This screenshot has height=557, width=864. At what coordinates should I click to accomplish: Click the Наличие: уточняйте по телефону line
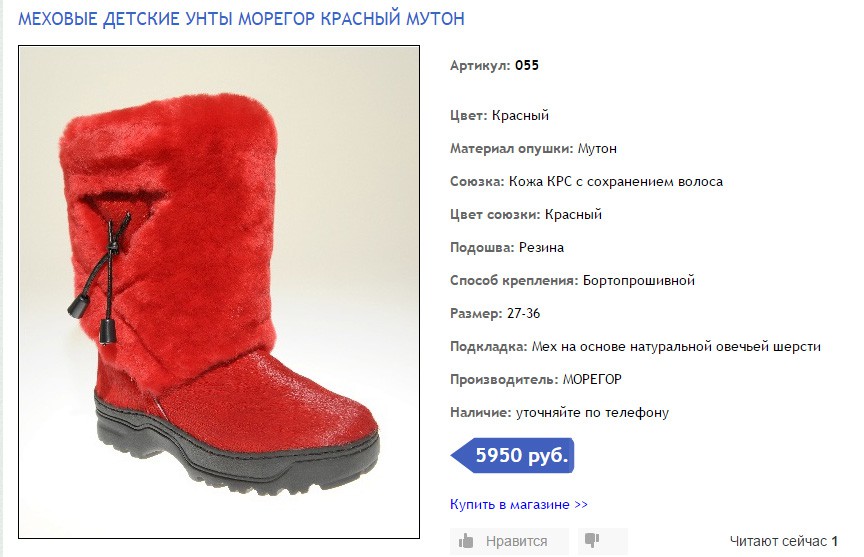point(559,413)
